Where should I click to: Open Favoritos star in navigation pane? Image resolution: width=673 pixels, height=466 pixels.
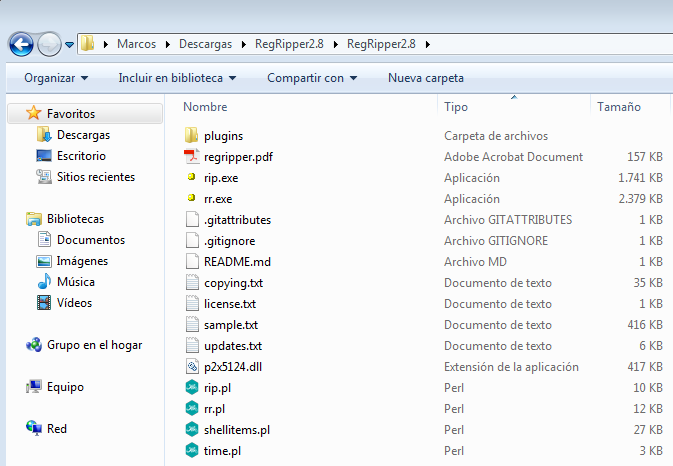[x=34, y=114]
